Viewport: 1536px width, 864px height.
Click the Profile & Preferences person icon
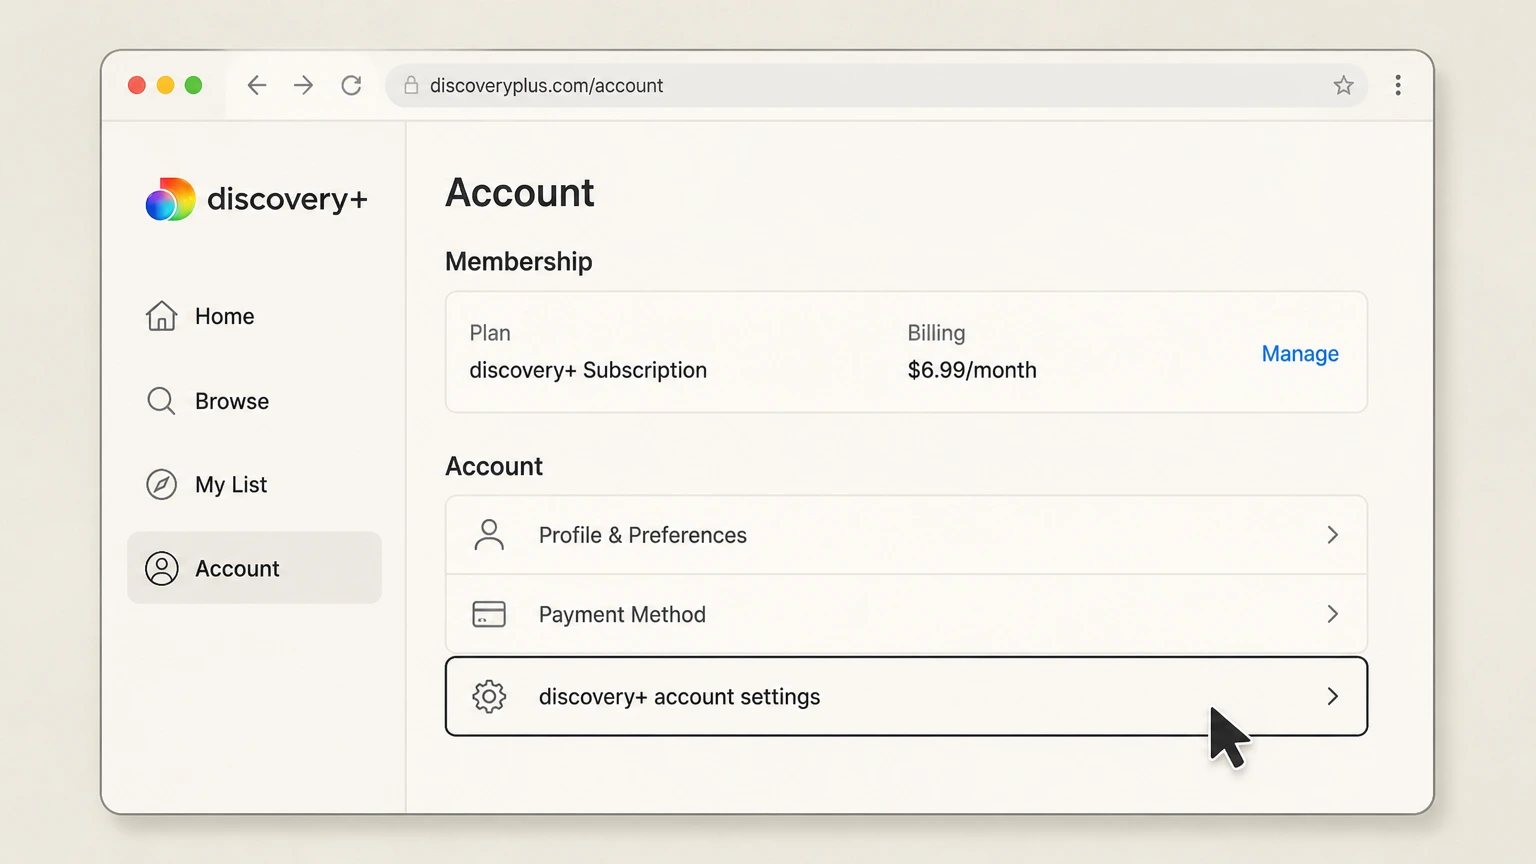pos(489,535)
